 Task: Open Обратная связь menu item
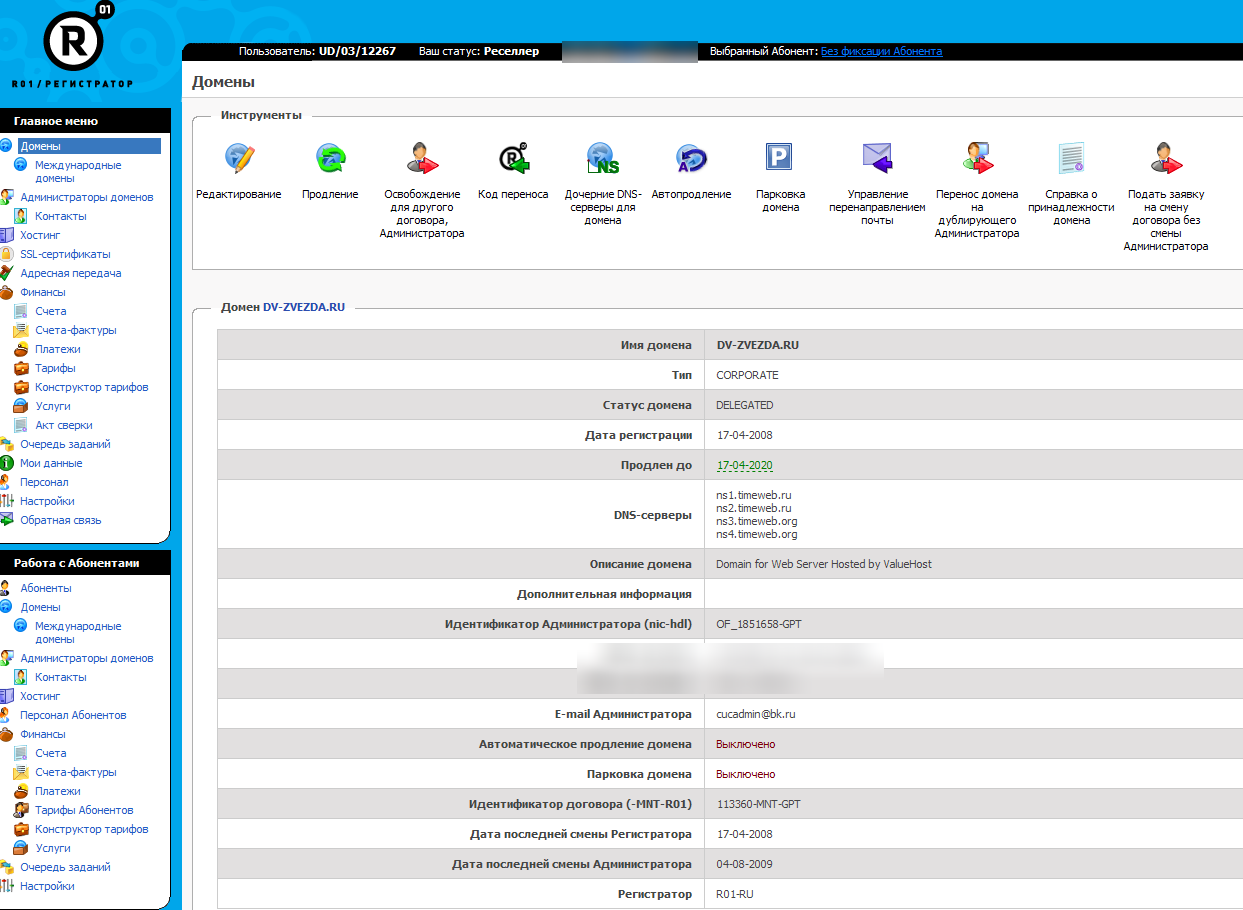click(60, 520)
